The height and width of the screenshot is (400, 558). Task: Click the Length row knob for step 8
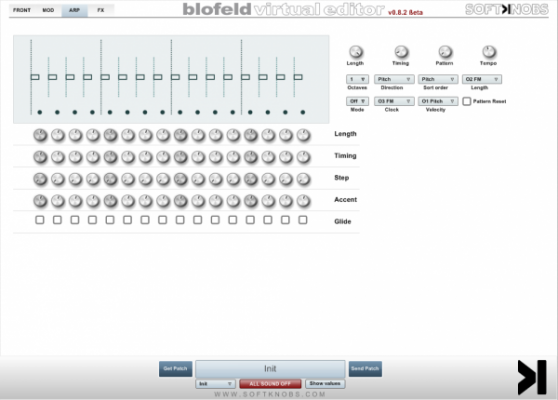(163, 135)
